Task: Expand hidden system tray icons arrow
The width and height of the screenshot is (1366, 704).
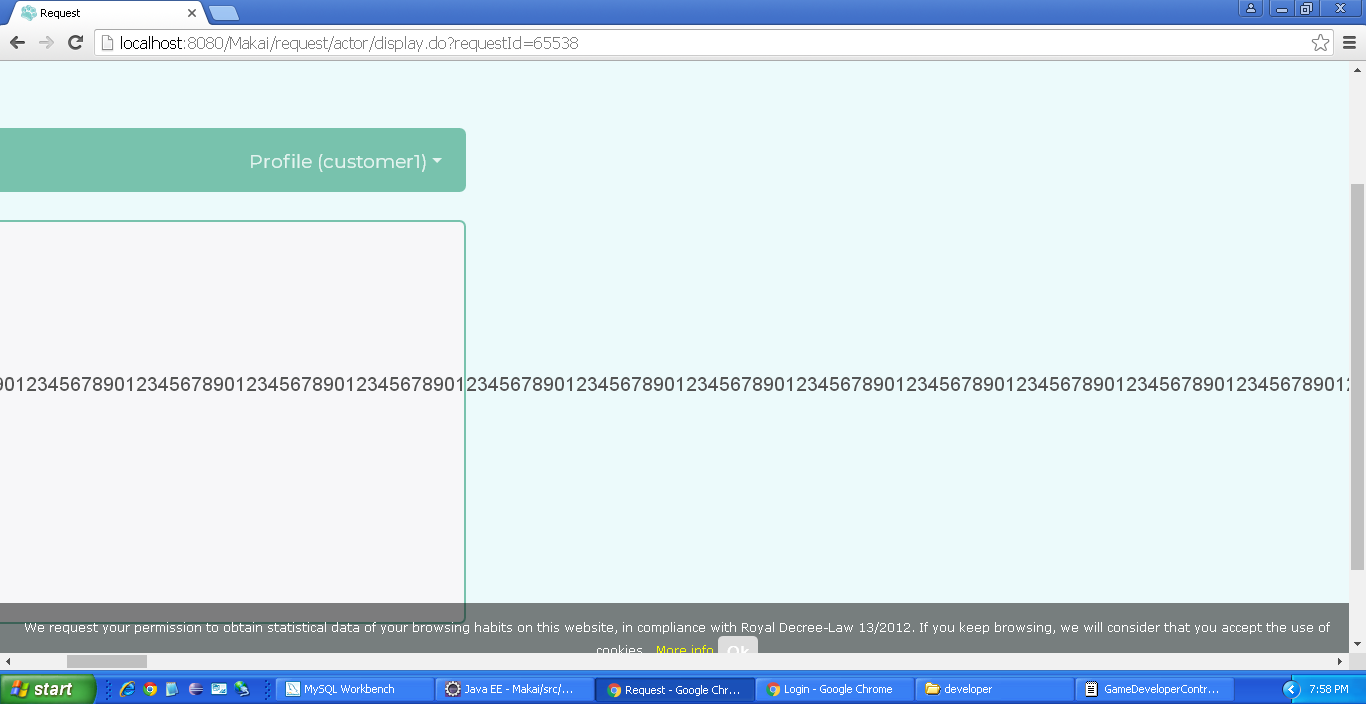Action: pyautogui.click(x=1290, y=689)
